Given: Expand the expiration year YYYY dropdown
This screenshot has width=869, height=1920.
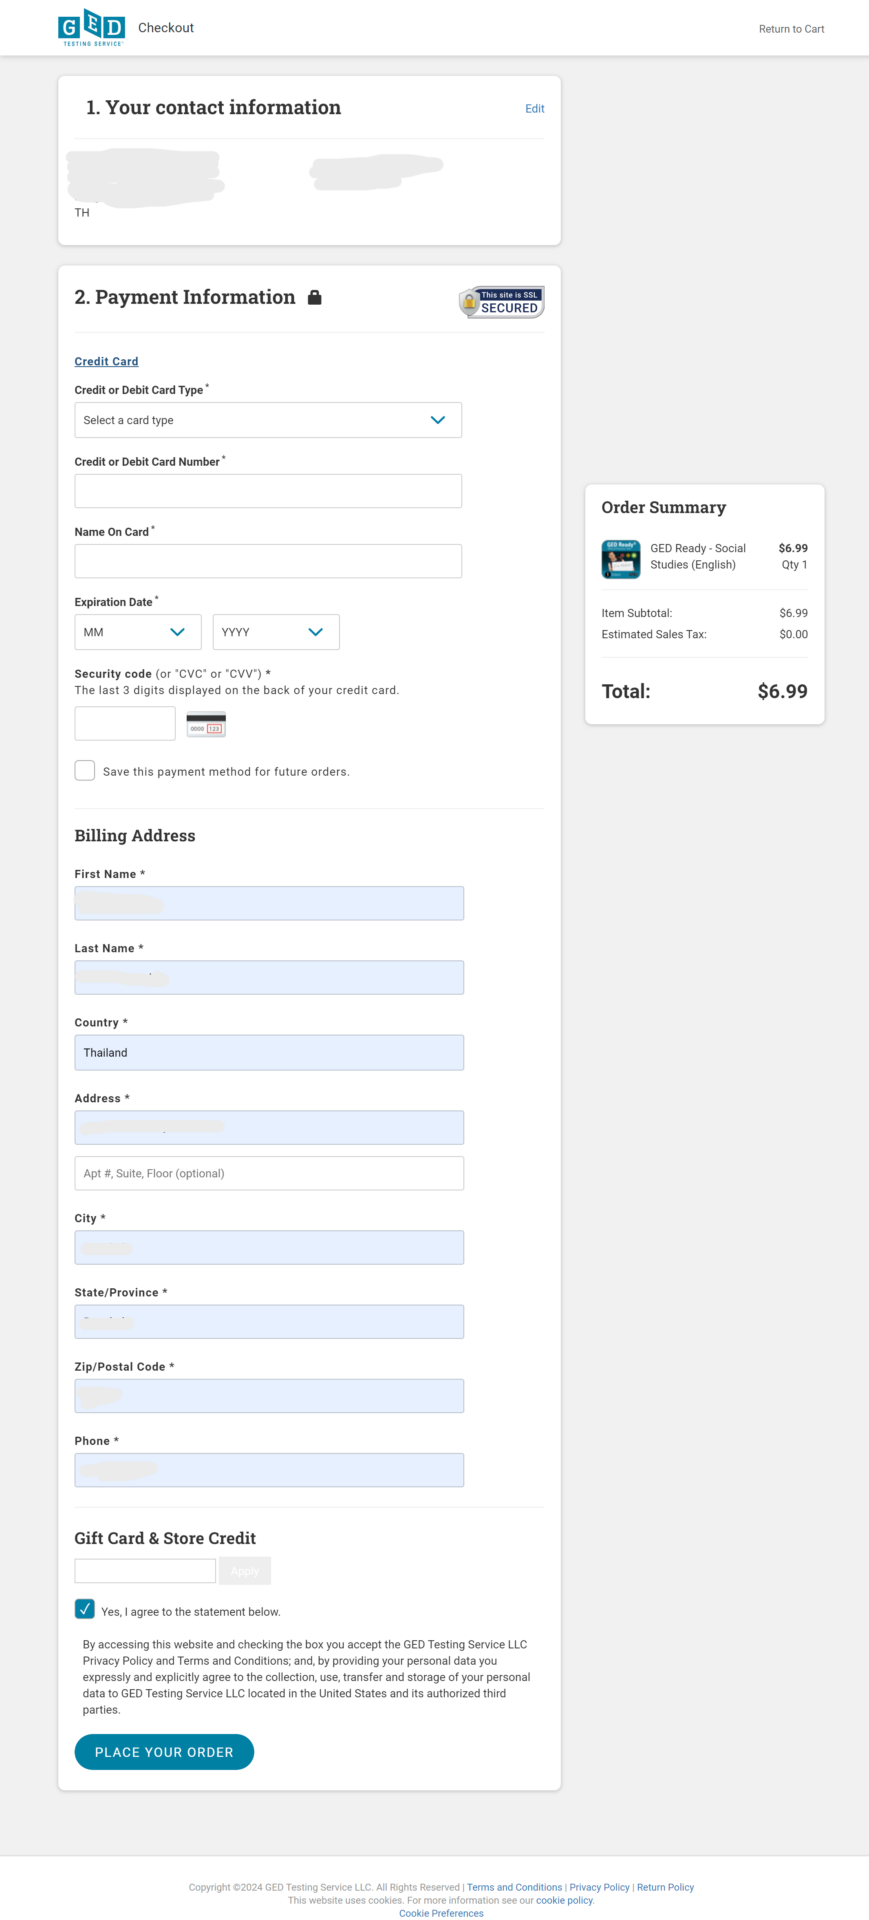Looking at the screenshot, I should click(x=276, y=632).
